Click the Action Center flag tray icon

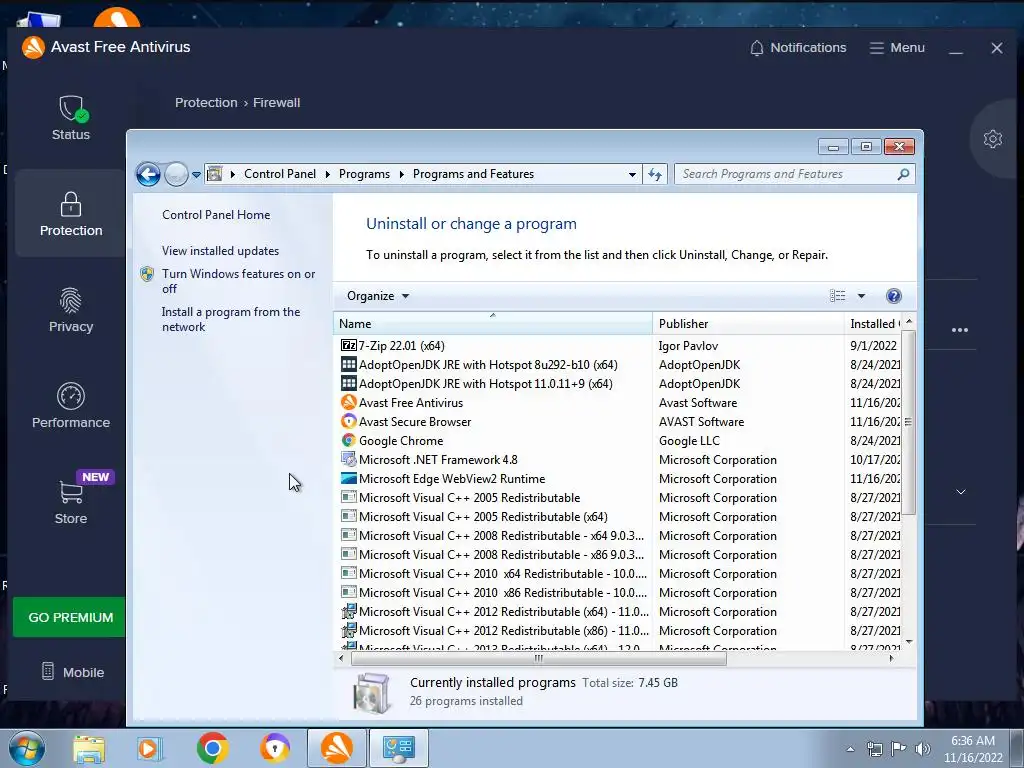tap(899, 749)
